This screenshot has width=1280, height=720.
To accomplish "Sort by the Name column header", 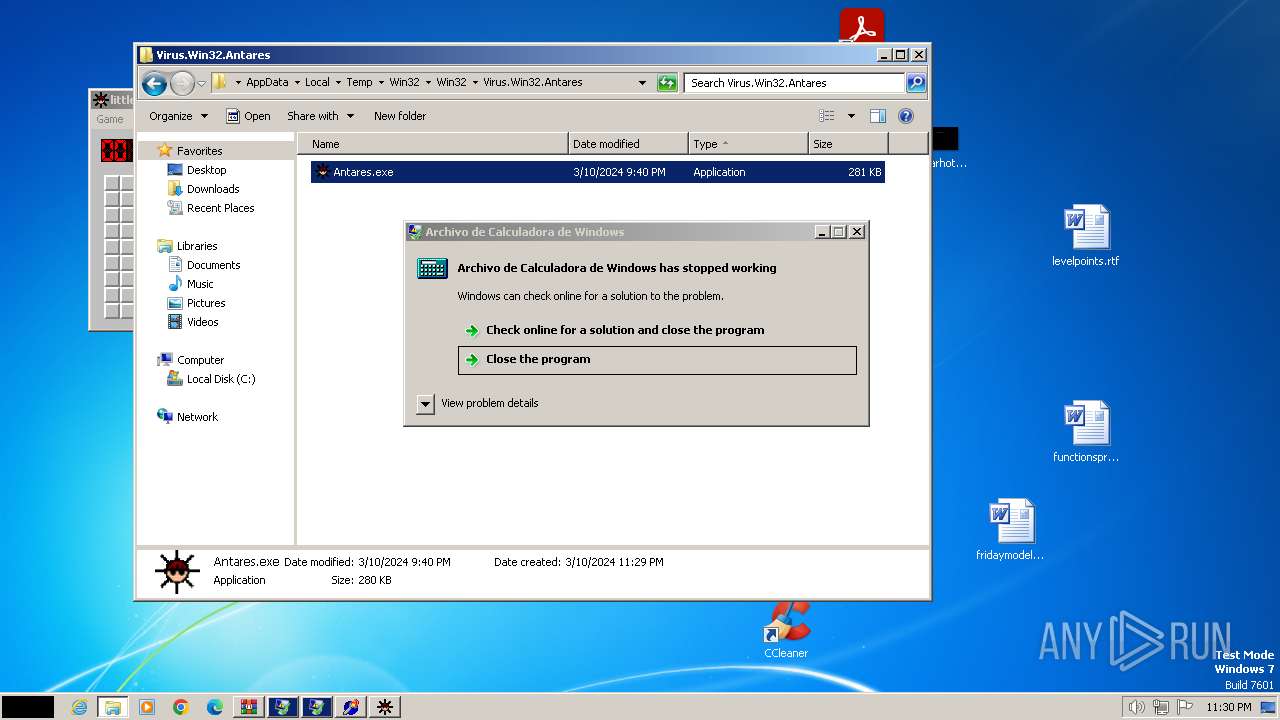I will [433, 144].
